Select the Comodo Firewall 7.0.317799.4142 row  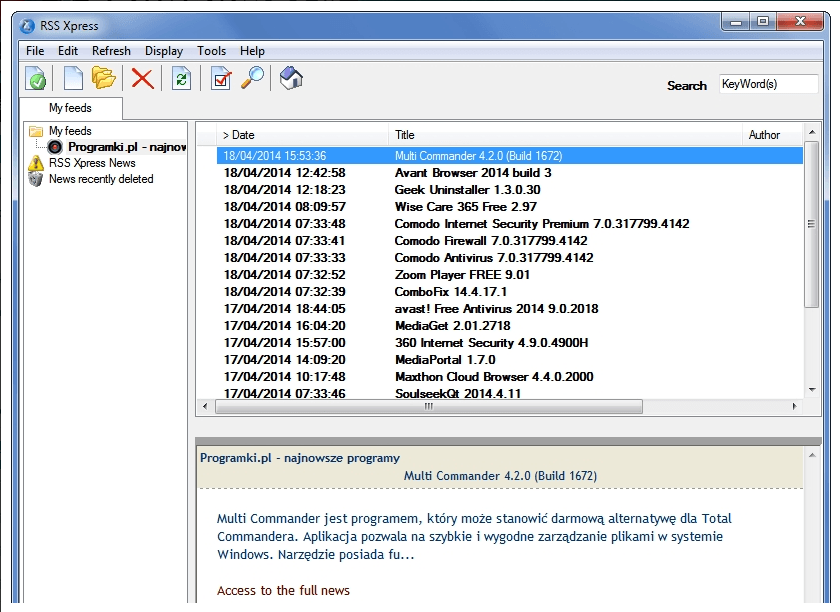[x=509, y=241]
